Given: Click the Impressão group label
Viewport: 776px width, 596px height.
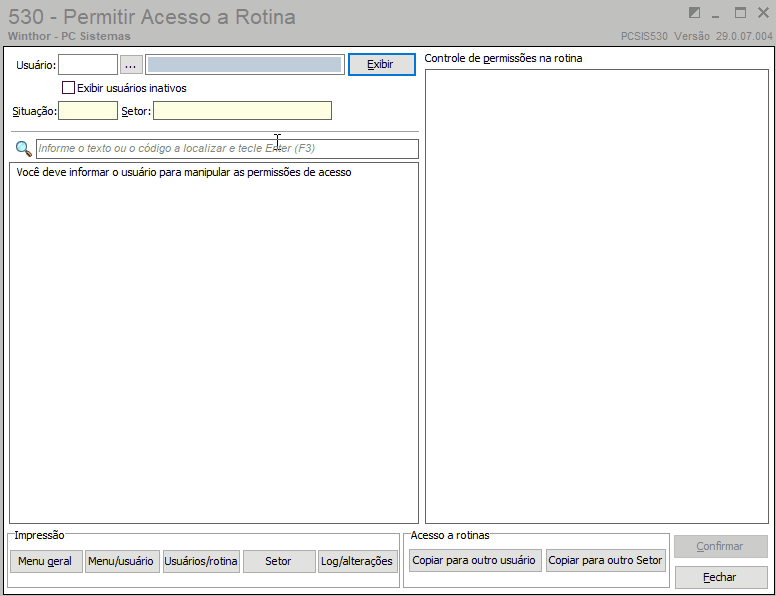Looking at the screenshot, I should pyautogui.click(x=39, y=535).
